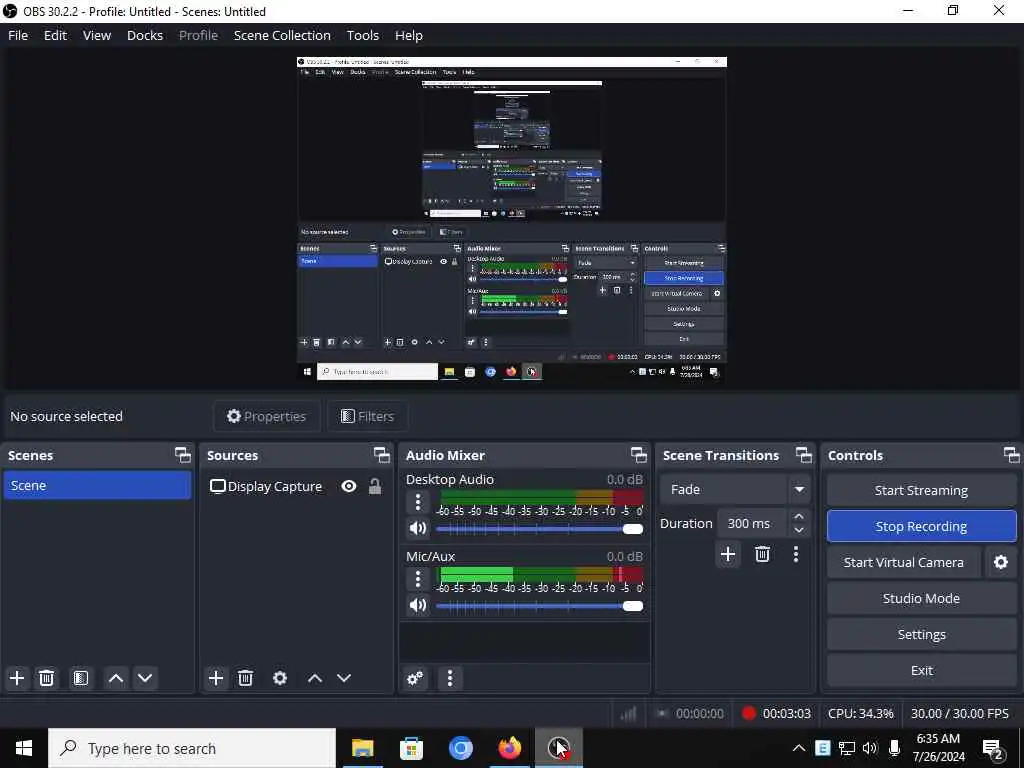This screenshot has width=1024, height=768.
Task: Undock the Sources panel
Action: click(382, 455)
